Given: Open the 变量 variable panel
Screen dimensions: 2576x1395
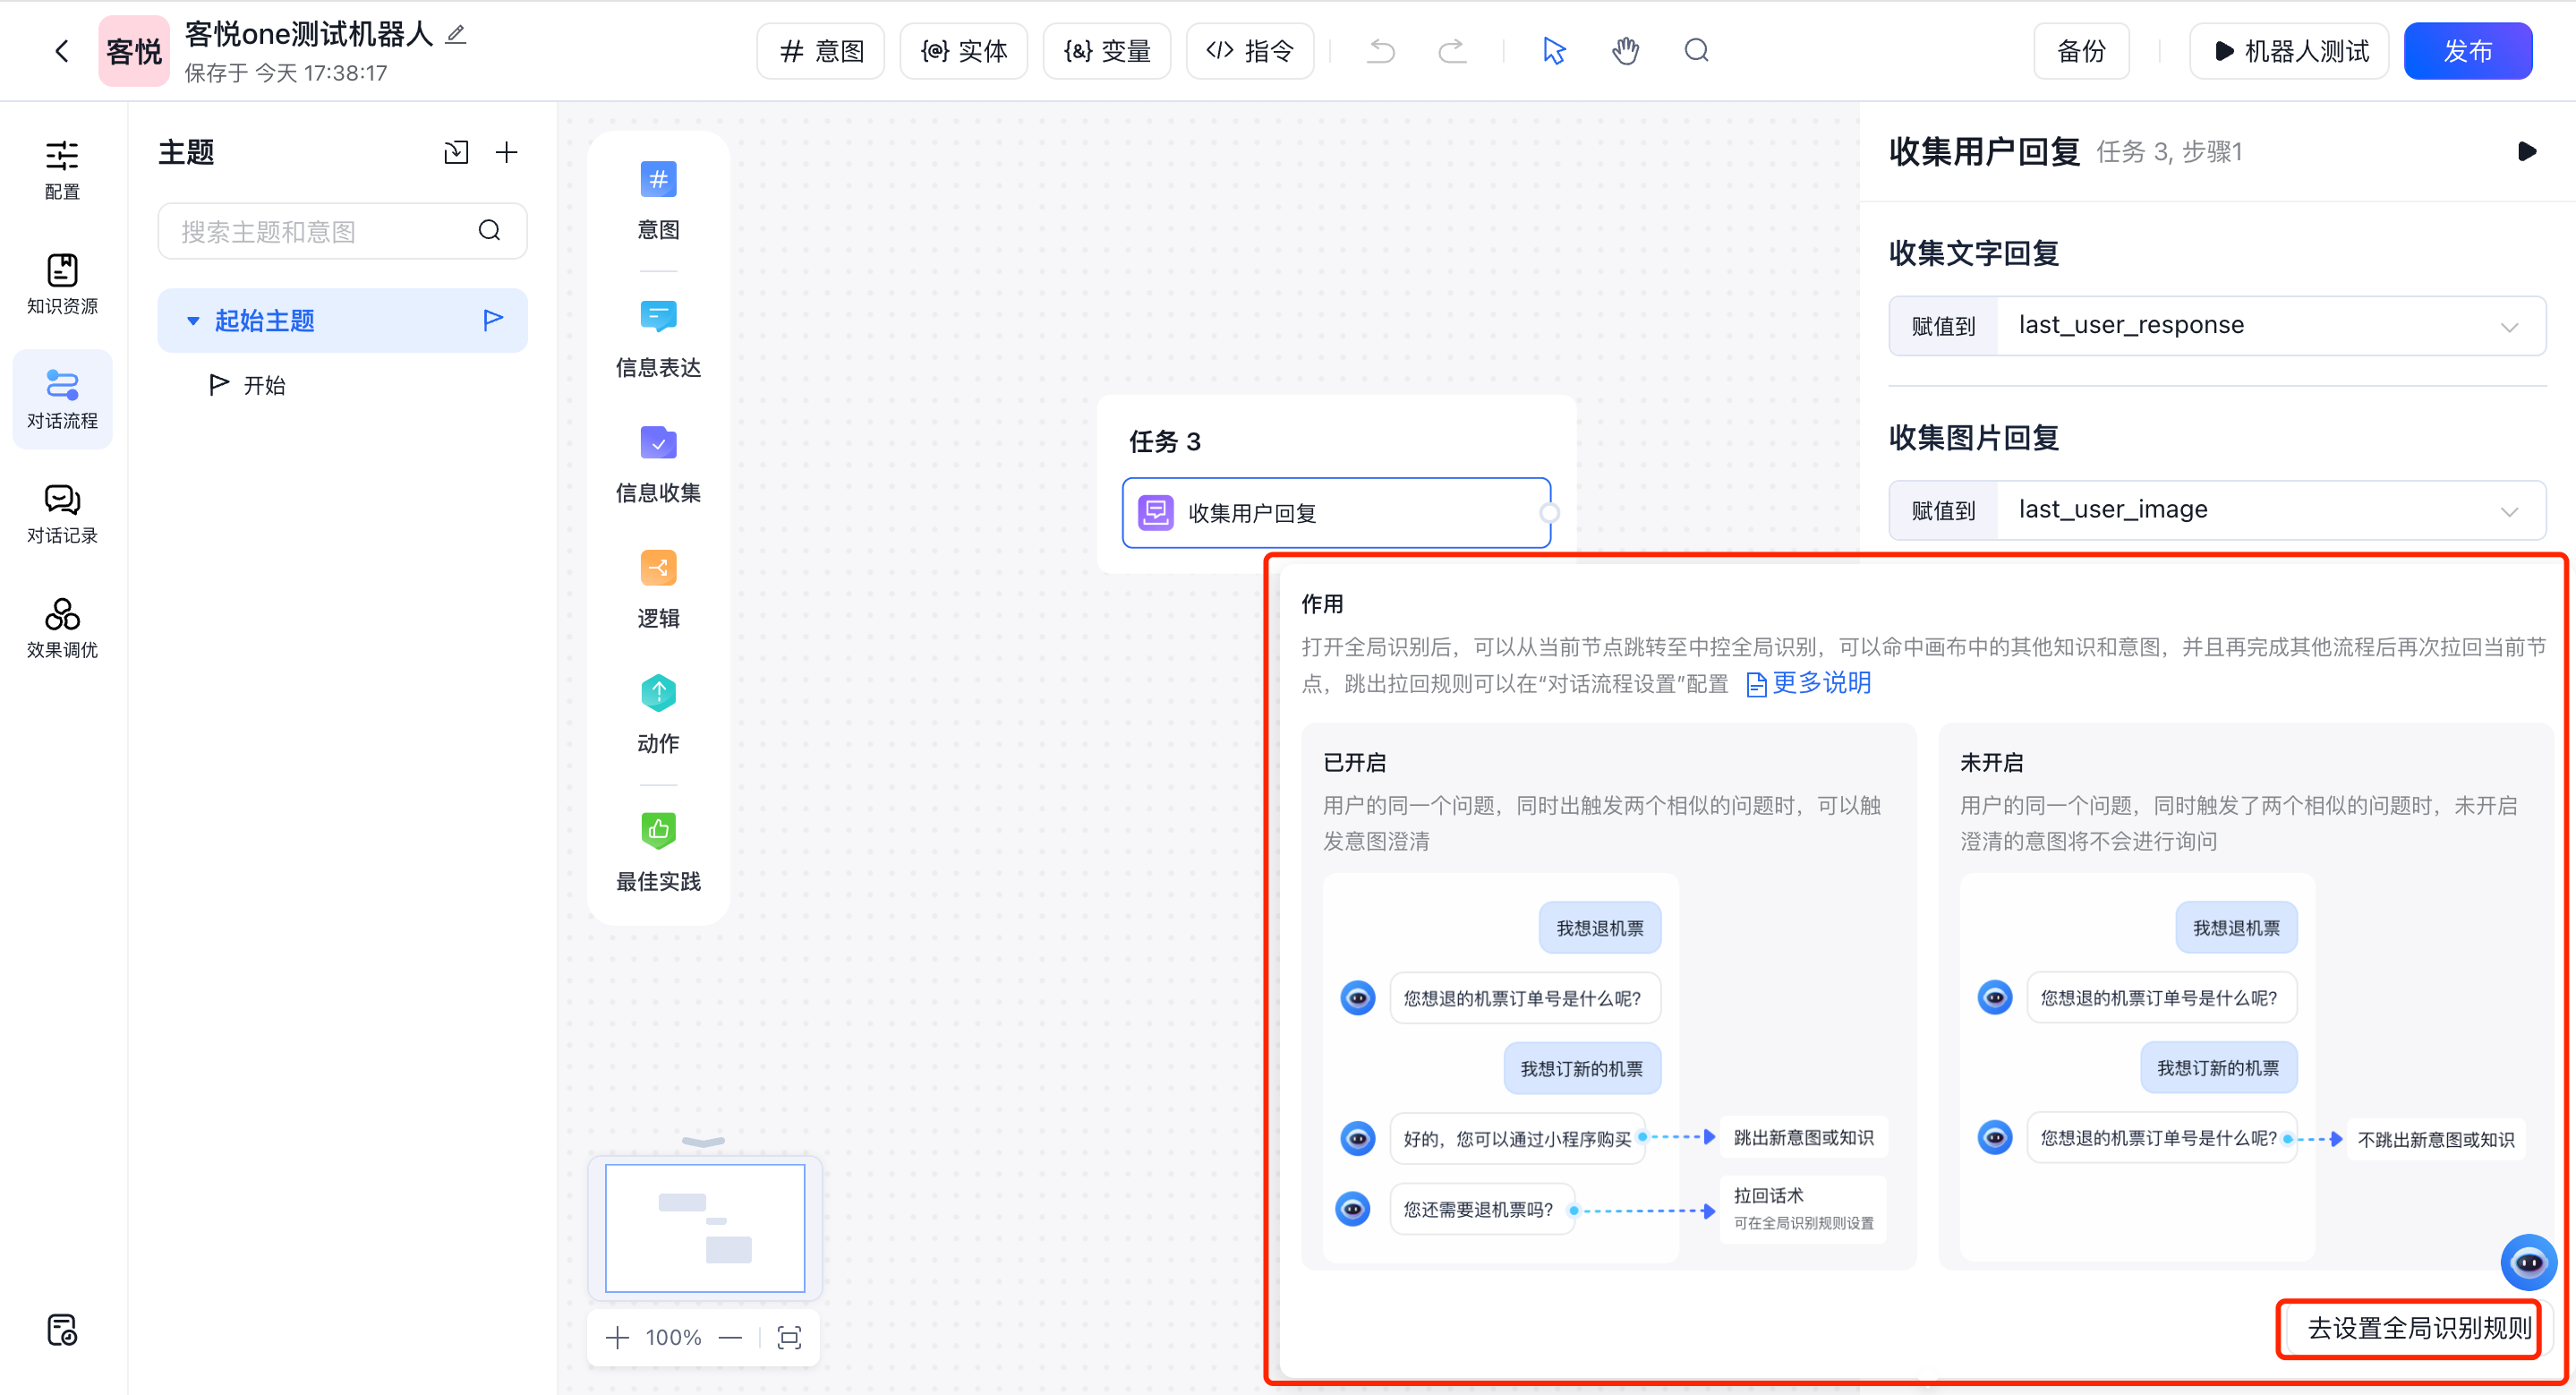Looking at the screenshot, I should pyautogui.click(x=1106, y=50).
